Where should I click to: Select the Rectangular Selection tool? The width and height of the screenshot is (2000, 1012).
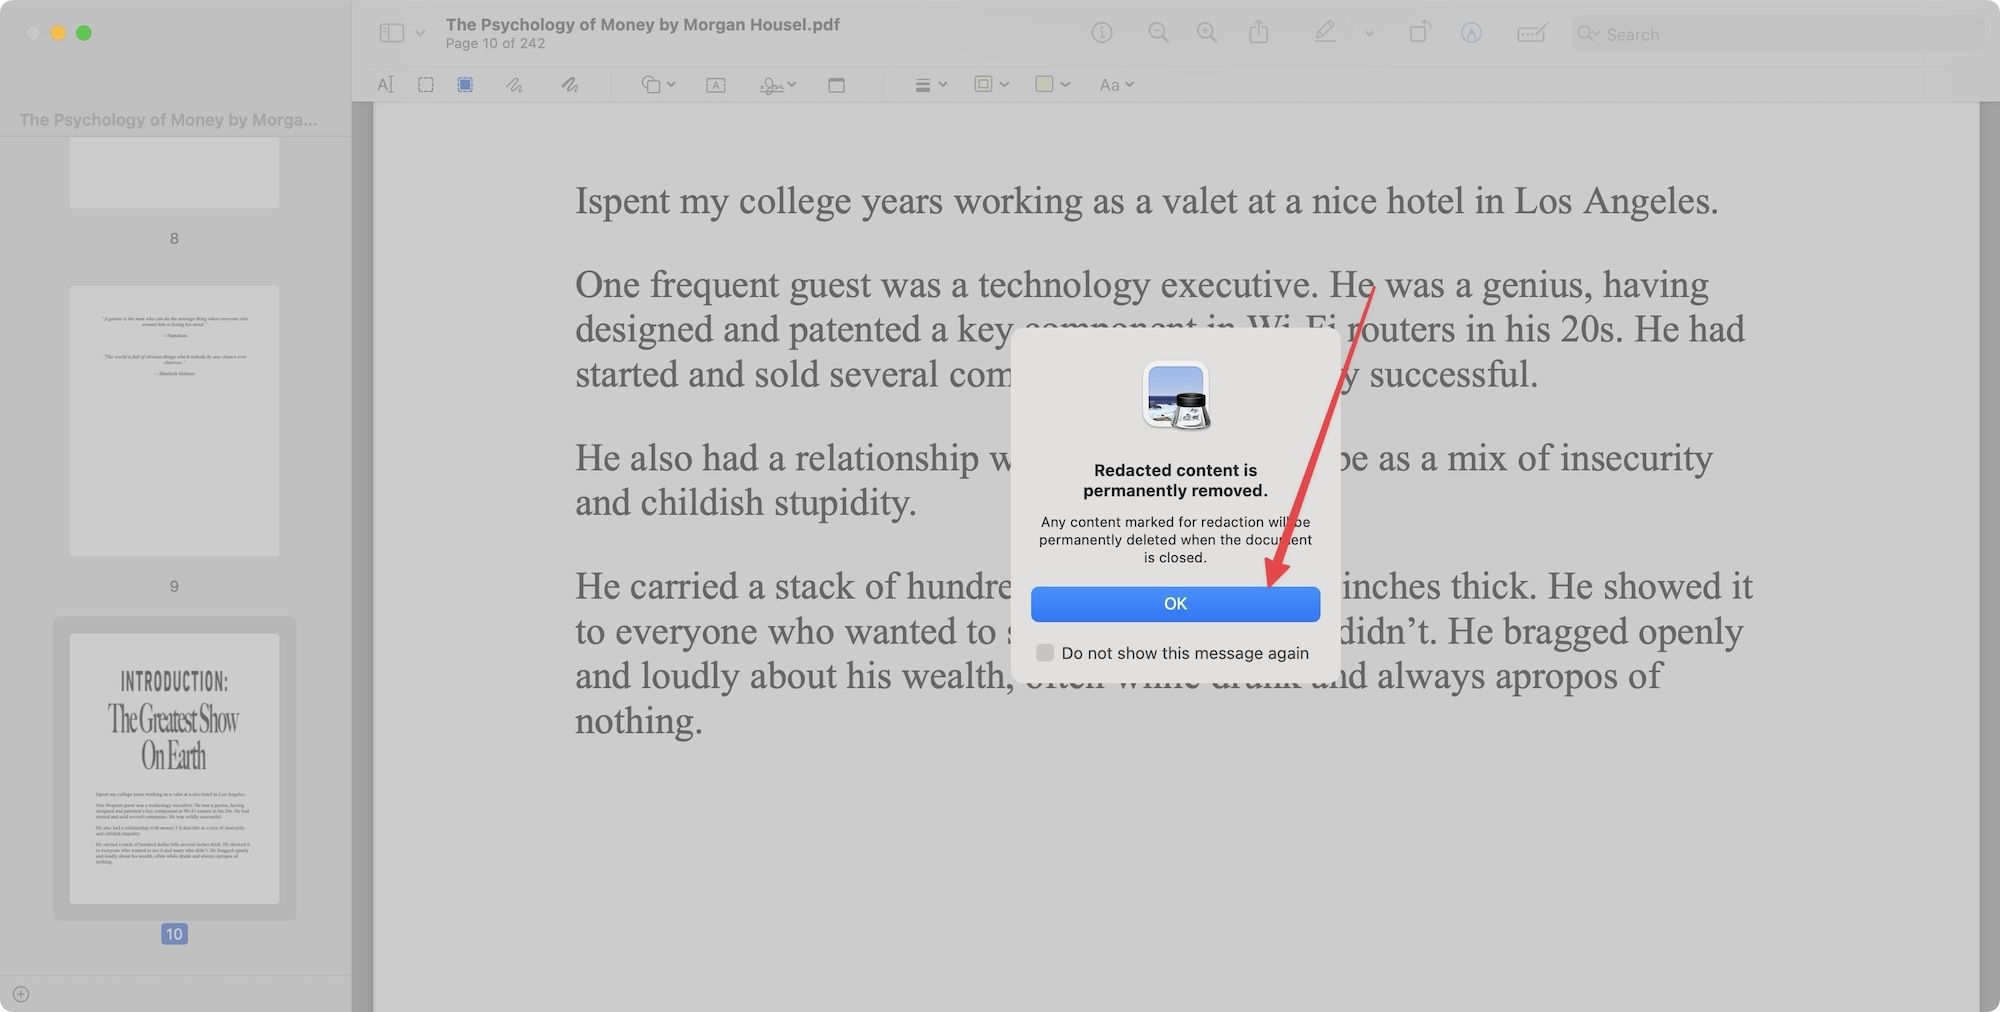pyautogui.click(x=426, y=85)
